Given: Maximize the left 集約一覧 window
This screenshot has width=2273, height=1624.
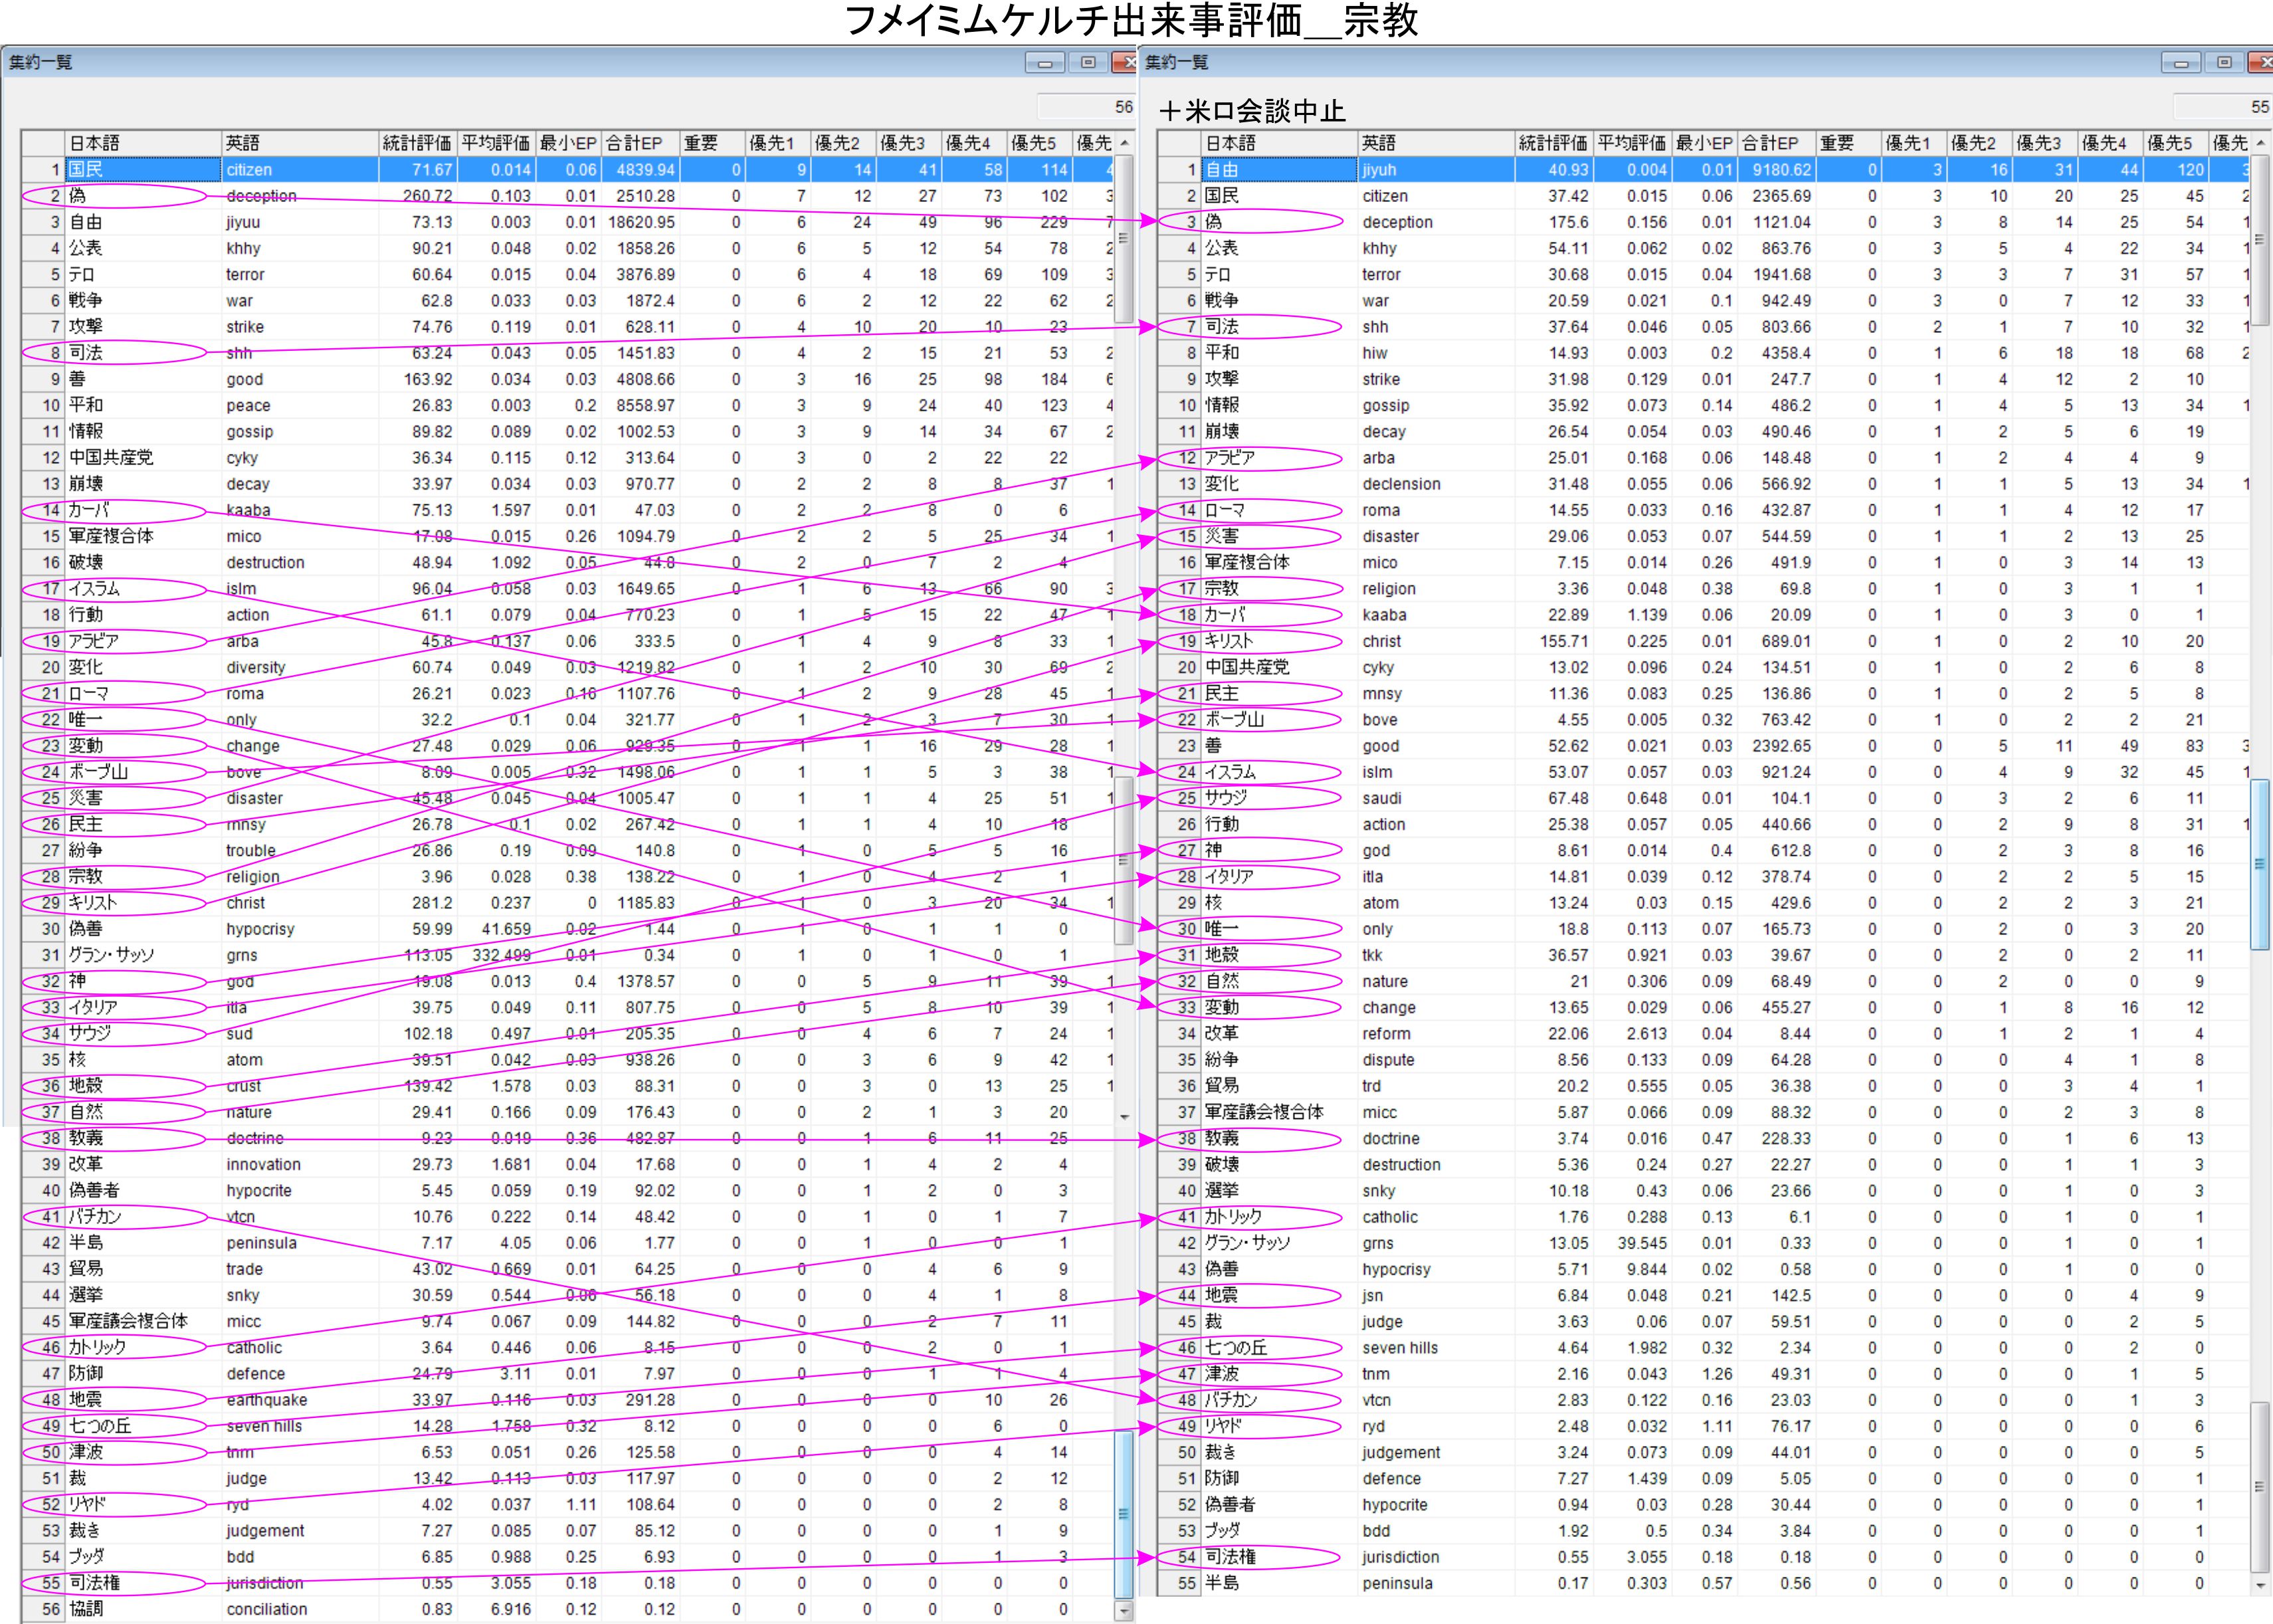Looking at the screenshot, I should [1088, 63].
